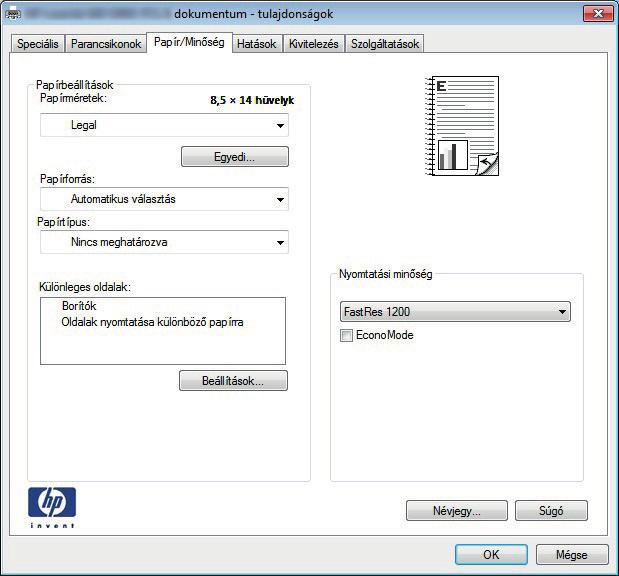Close the properties dialog window
The width and height of the screenshot is (619, 576).
click(598, 14)
